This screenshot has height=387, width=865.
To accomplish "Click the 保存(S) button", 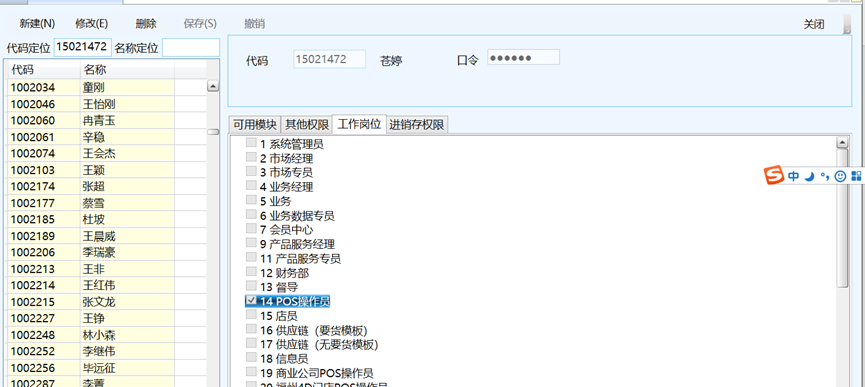I will (x=200, y=24).
